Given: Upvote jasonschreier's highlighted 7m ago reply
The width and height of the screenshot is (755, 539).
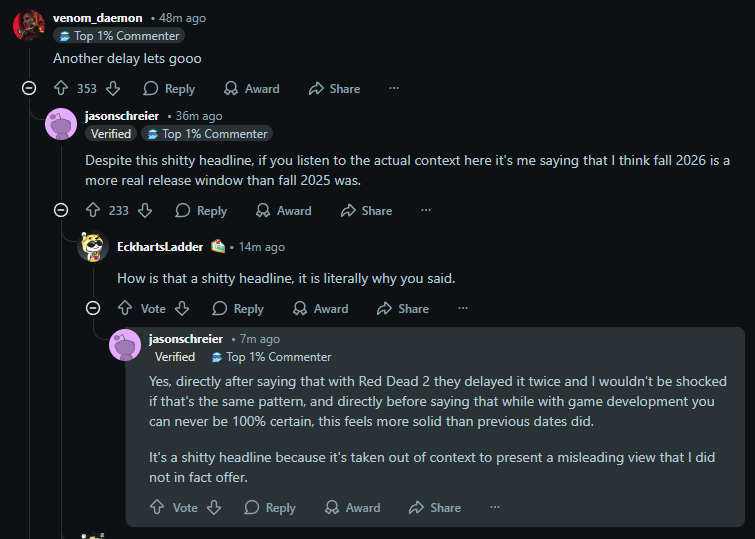Looking at the screenshot, I should (157, 508).
